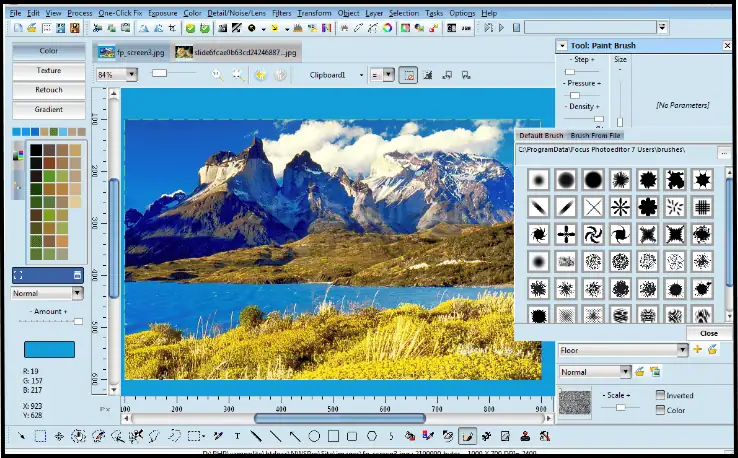Screen dimensions: 738x458
Task: Toggle the Color checkbox under Scale
Action: tap(661, 410)
